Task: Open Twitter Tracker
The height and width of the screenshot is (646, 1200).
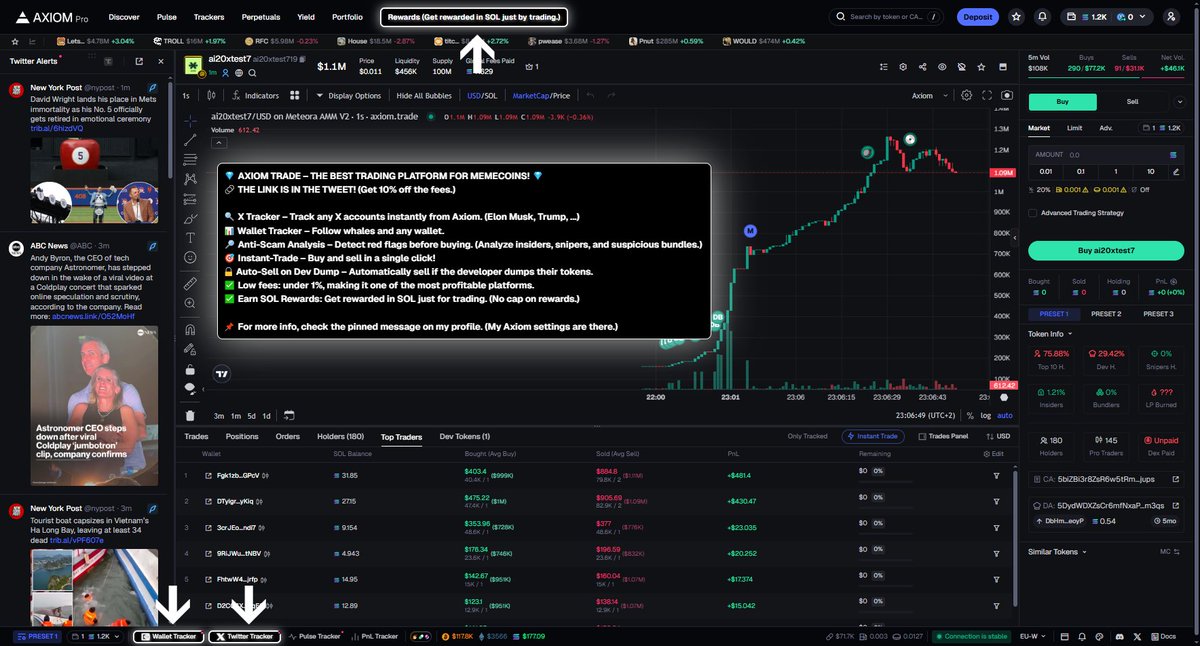Action: click(x=244, y=636)
